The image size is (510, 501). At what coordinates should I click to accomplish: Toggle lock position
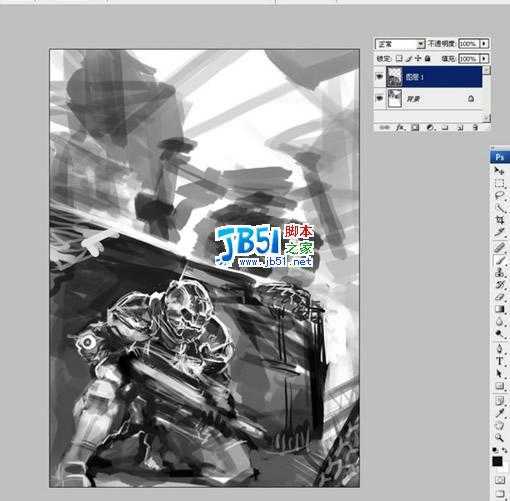point(418,59)
